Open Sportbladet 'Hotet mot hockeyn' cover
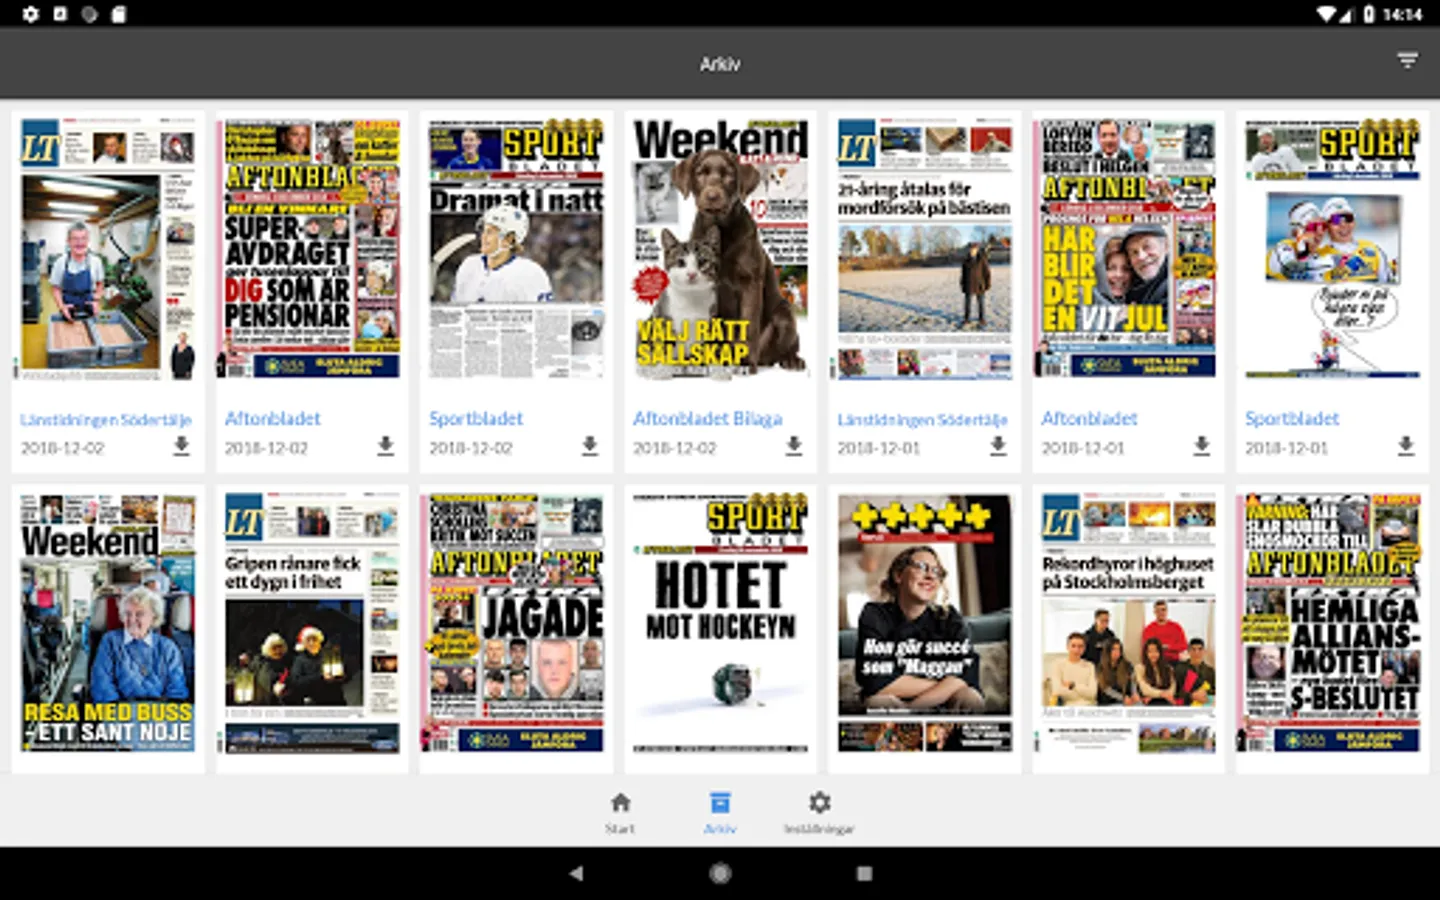Screen dimensions: 1440x900 click(721, 623)
